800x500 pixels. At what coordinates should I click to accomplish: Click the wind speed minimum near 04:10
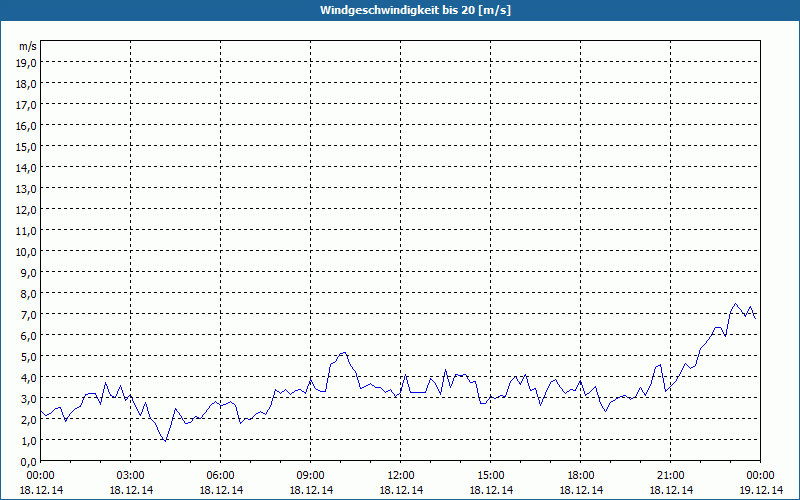click(165, 441)
